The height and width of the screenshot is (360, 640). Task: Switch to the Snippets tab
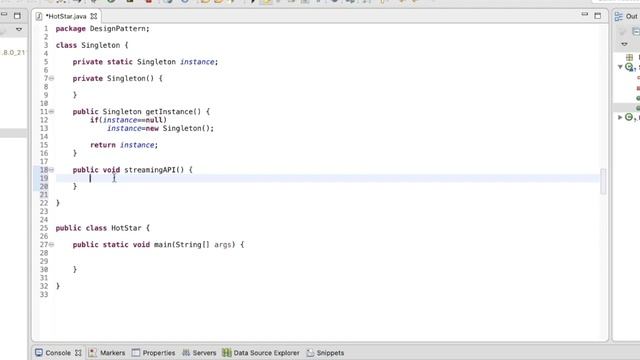click(x=325, y=353)
